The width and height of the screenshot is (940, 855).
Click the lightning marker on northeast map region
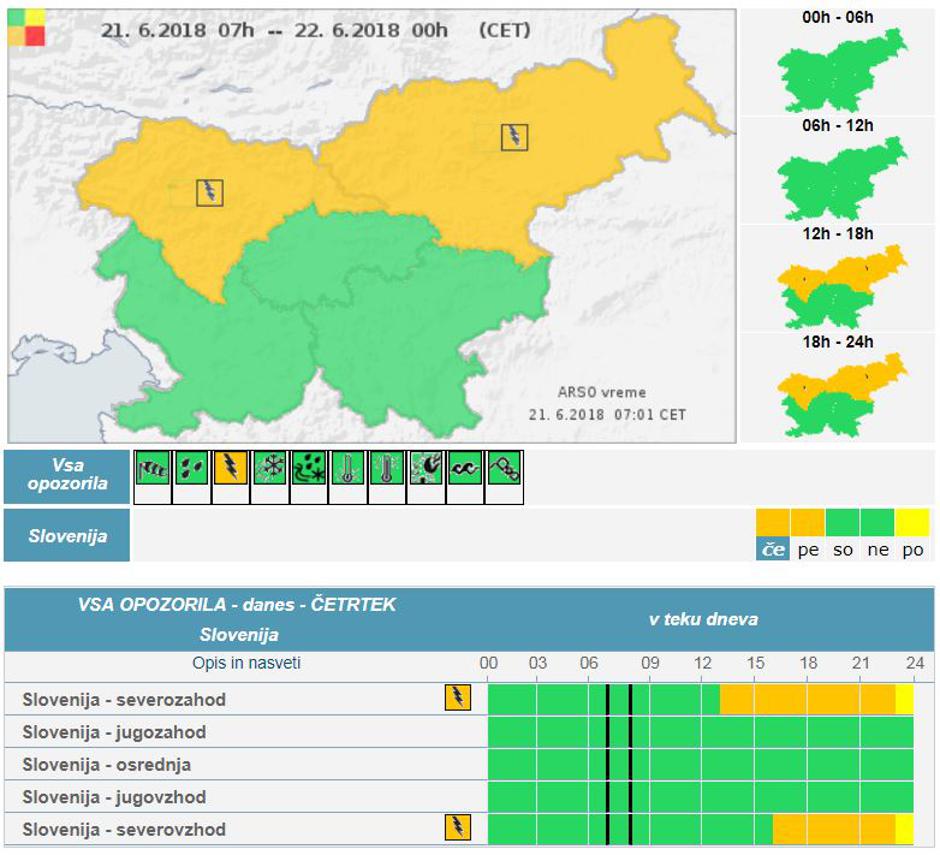(x=514, y=137)
